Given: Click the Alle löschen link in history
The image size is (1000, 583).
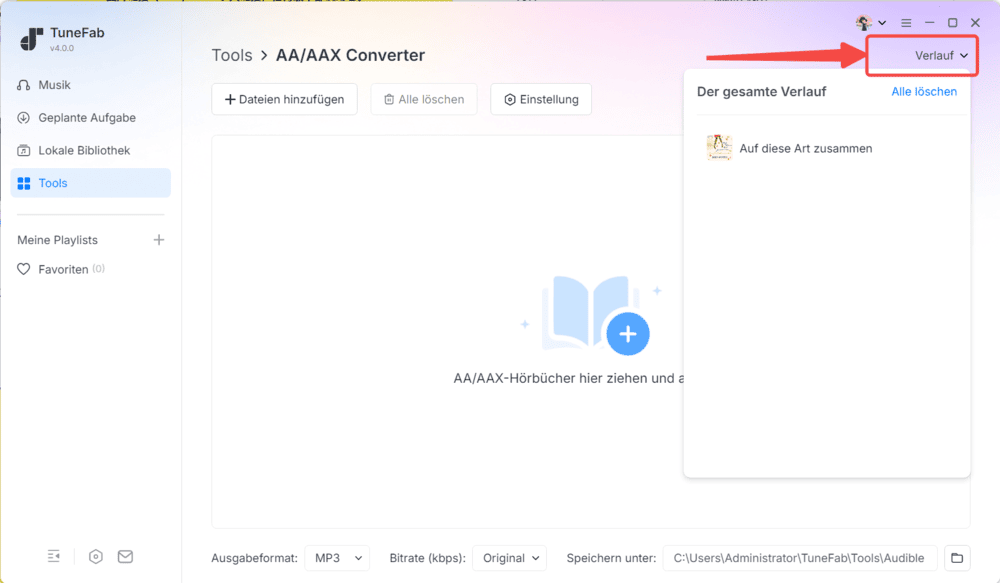Looking at the screenshot, I should tap(924, 92).
